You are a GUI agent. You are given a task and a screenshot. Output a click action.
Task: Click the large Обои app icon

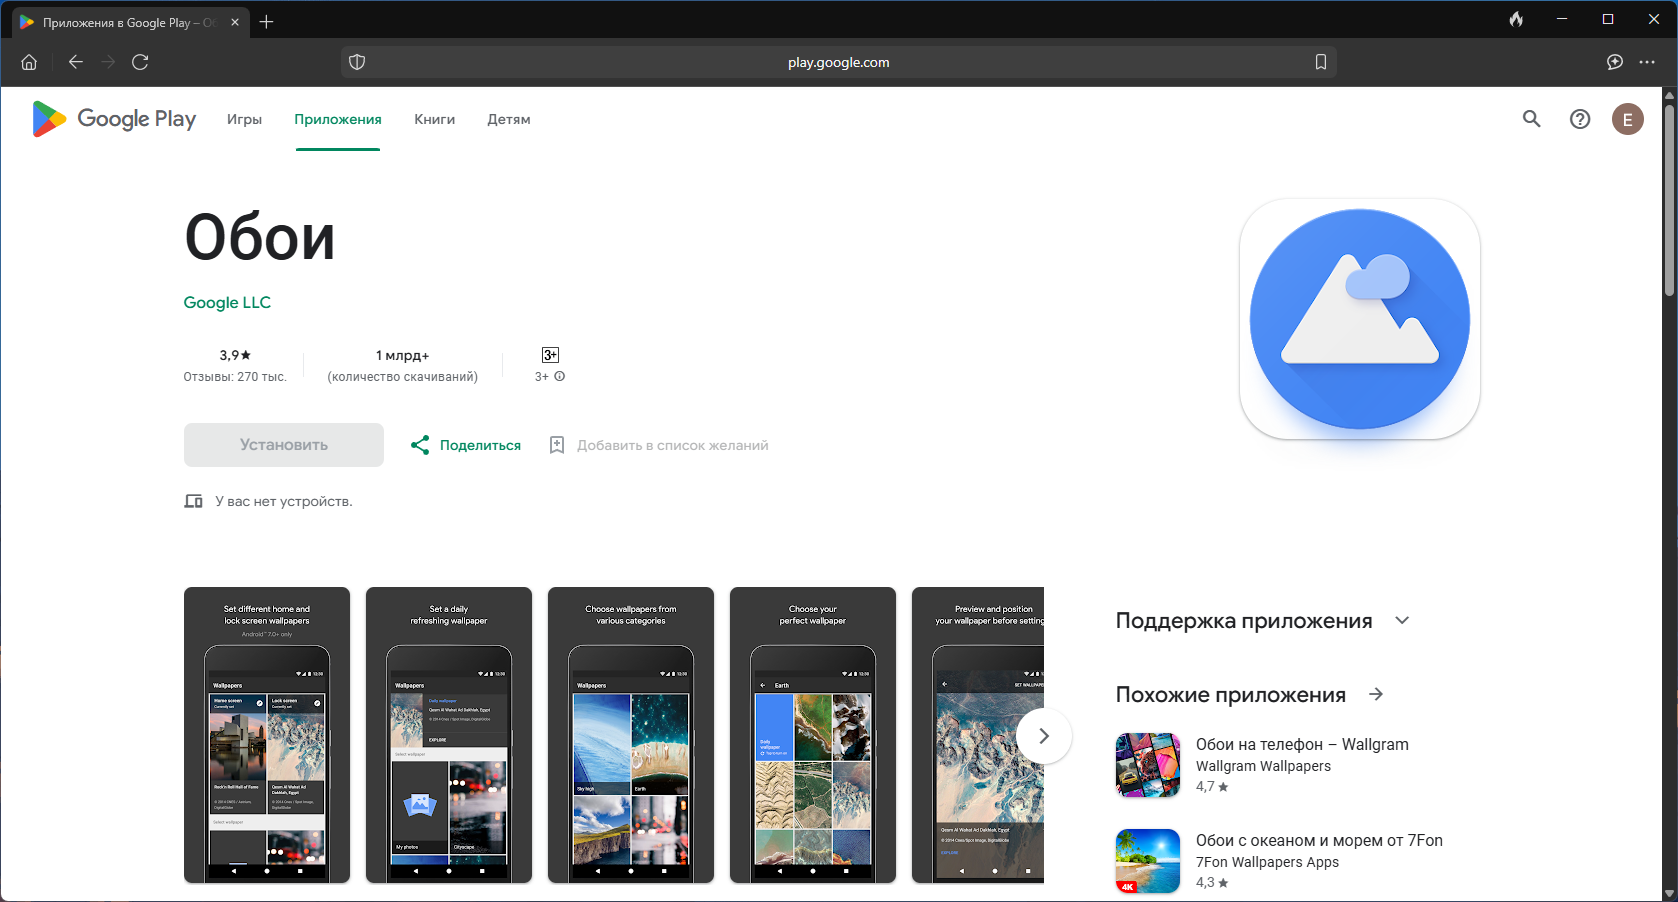1360,319
